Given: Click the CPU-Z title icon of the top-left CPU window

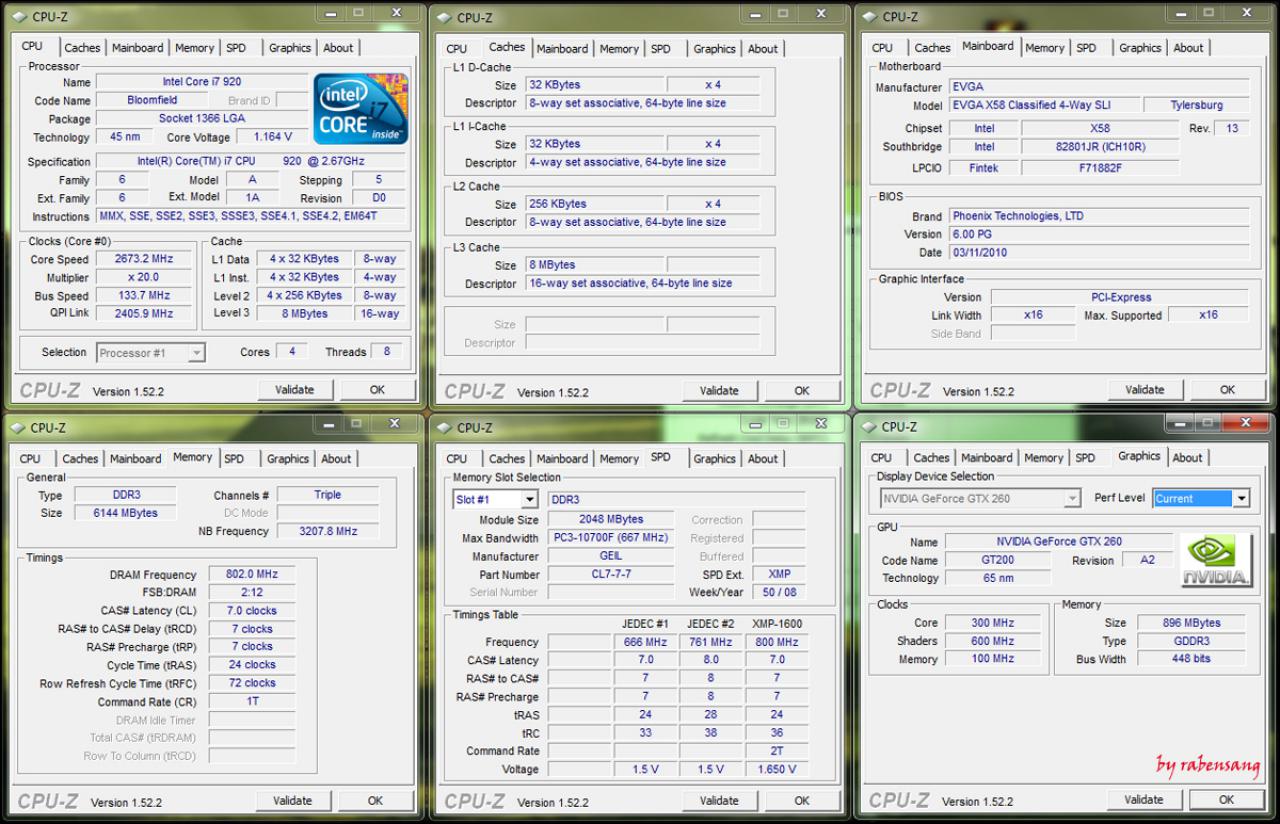Looking at the screenshot, I should [19, 17].
